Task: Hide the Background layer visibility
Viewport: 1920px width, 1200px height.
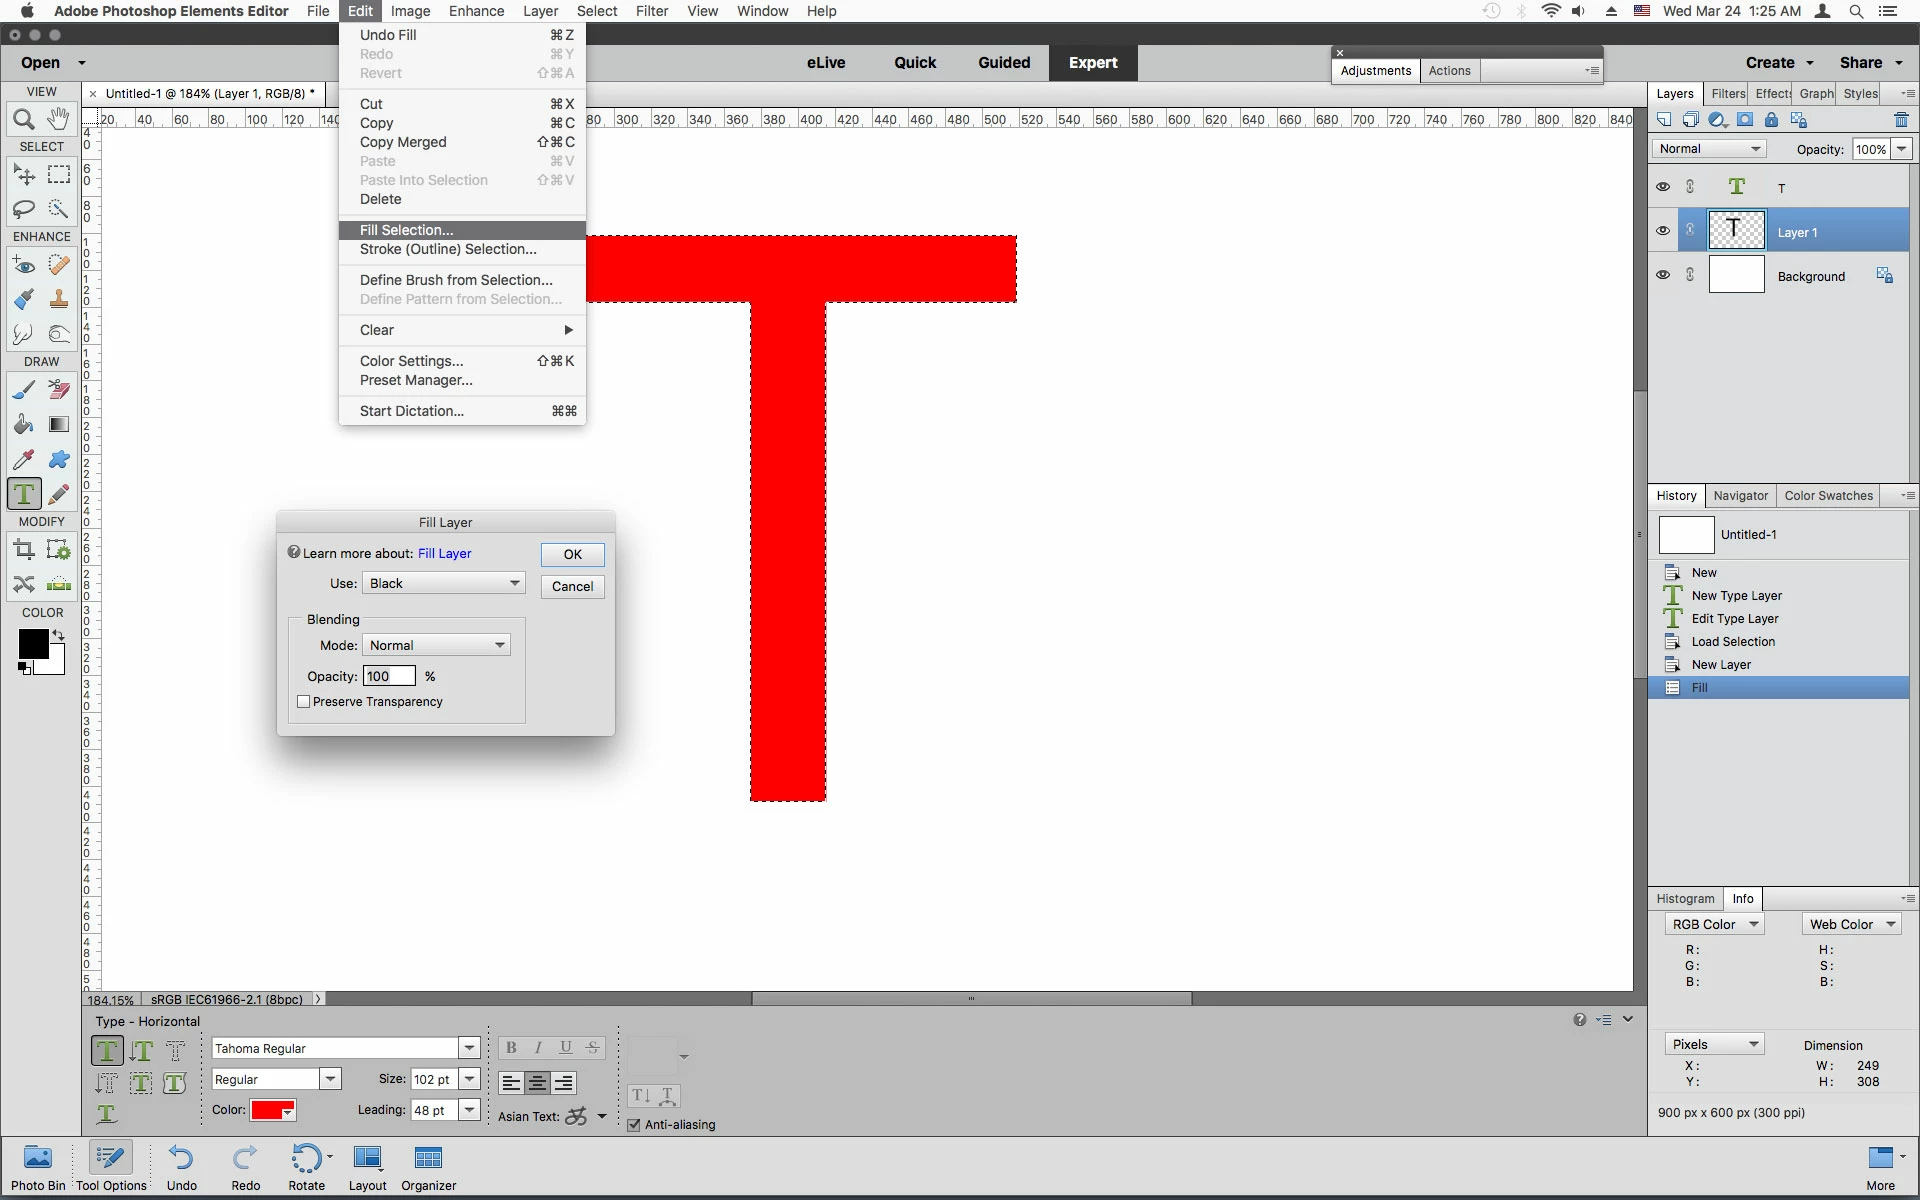Action: (1663, 275)
